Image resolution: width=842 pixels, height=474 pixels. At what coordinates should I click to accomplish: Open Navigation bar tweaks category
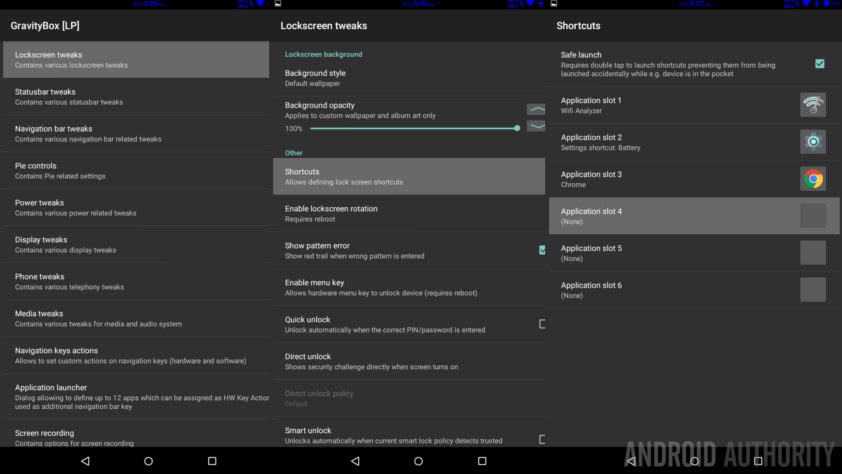(136, 134)
